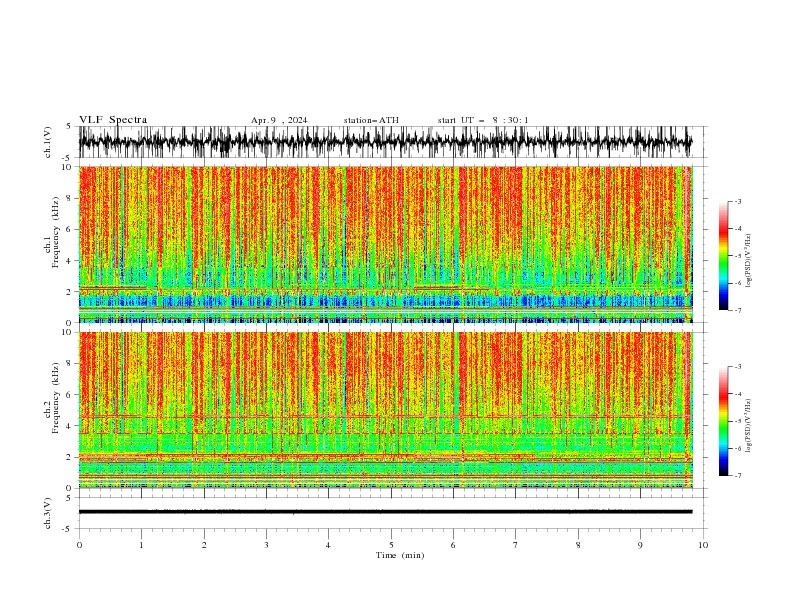Click time axis tick label "8"
Screen dimensions: 792x612
coord(578,545)
